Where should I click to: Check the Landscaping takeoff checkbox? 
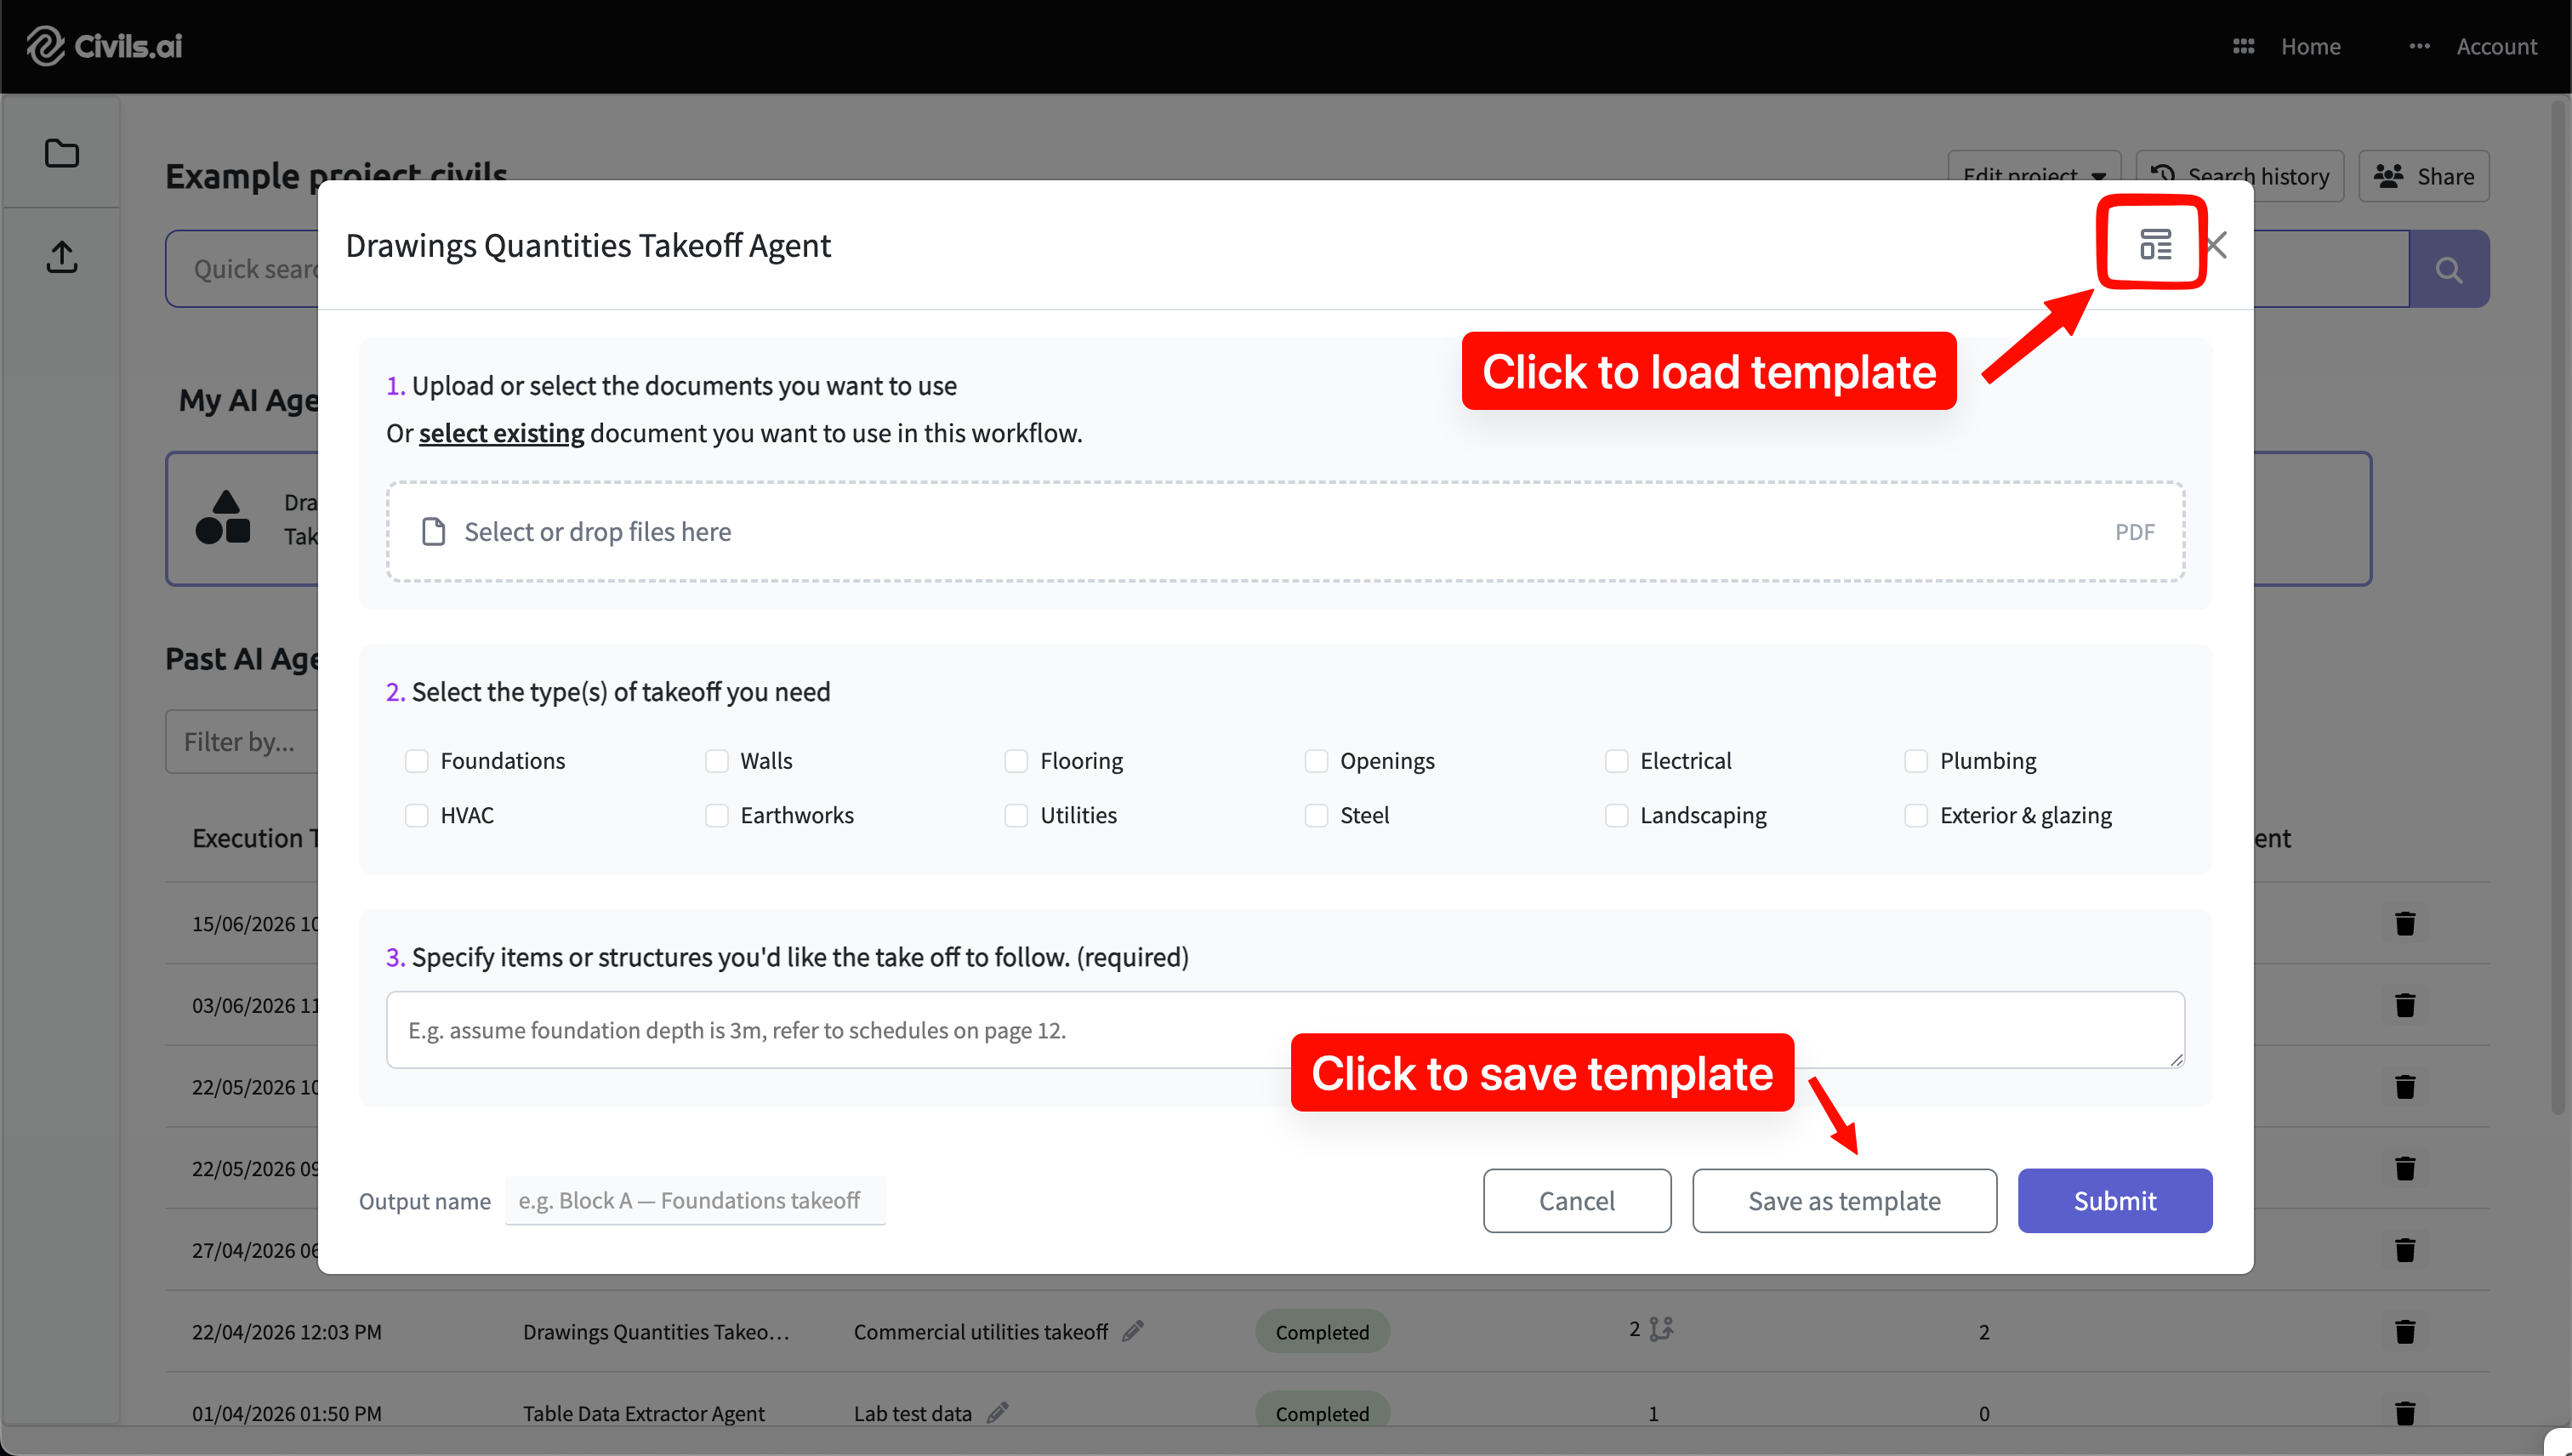(x=1616, y=815)
